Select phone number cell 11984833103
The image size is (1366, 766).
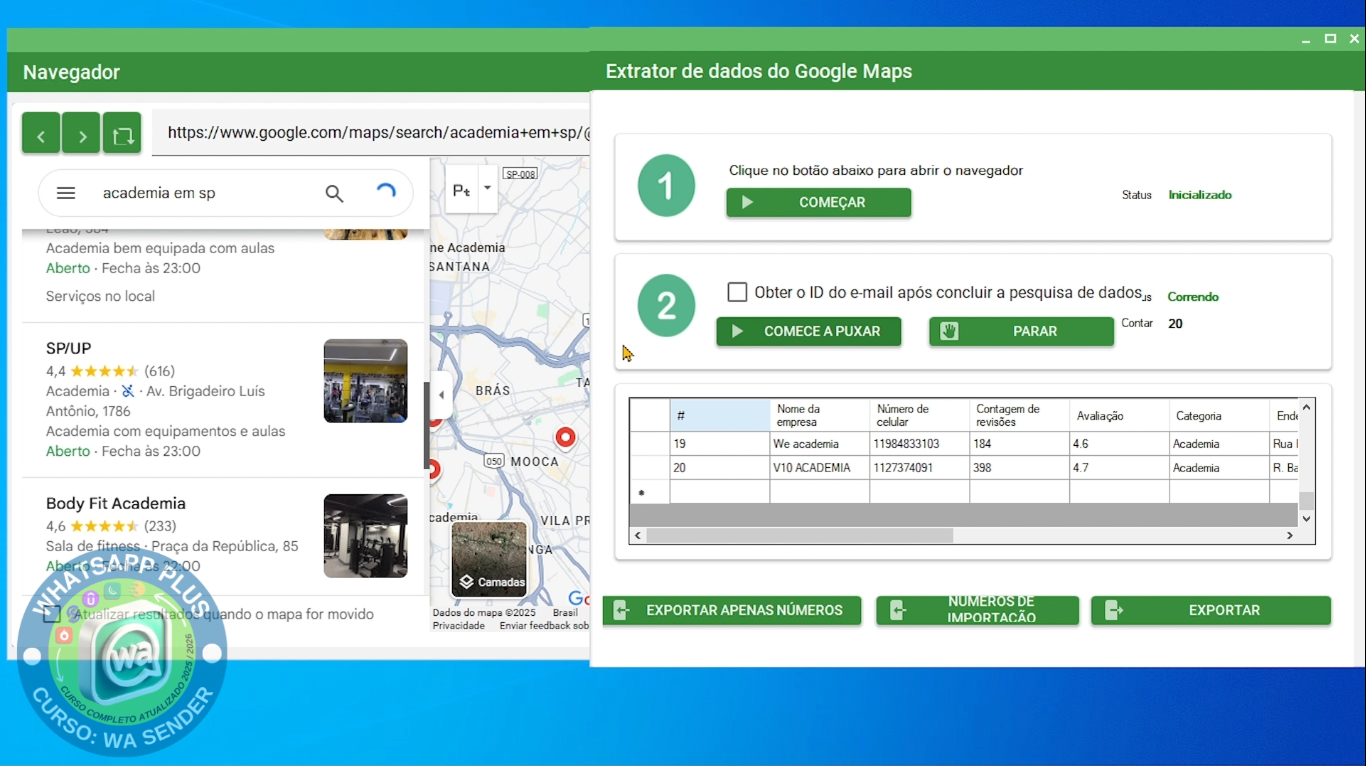click(x=920, y=443)
